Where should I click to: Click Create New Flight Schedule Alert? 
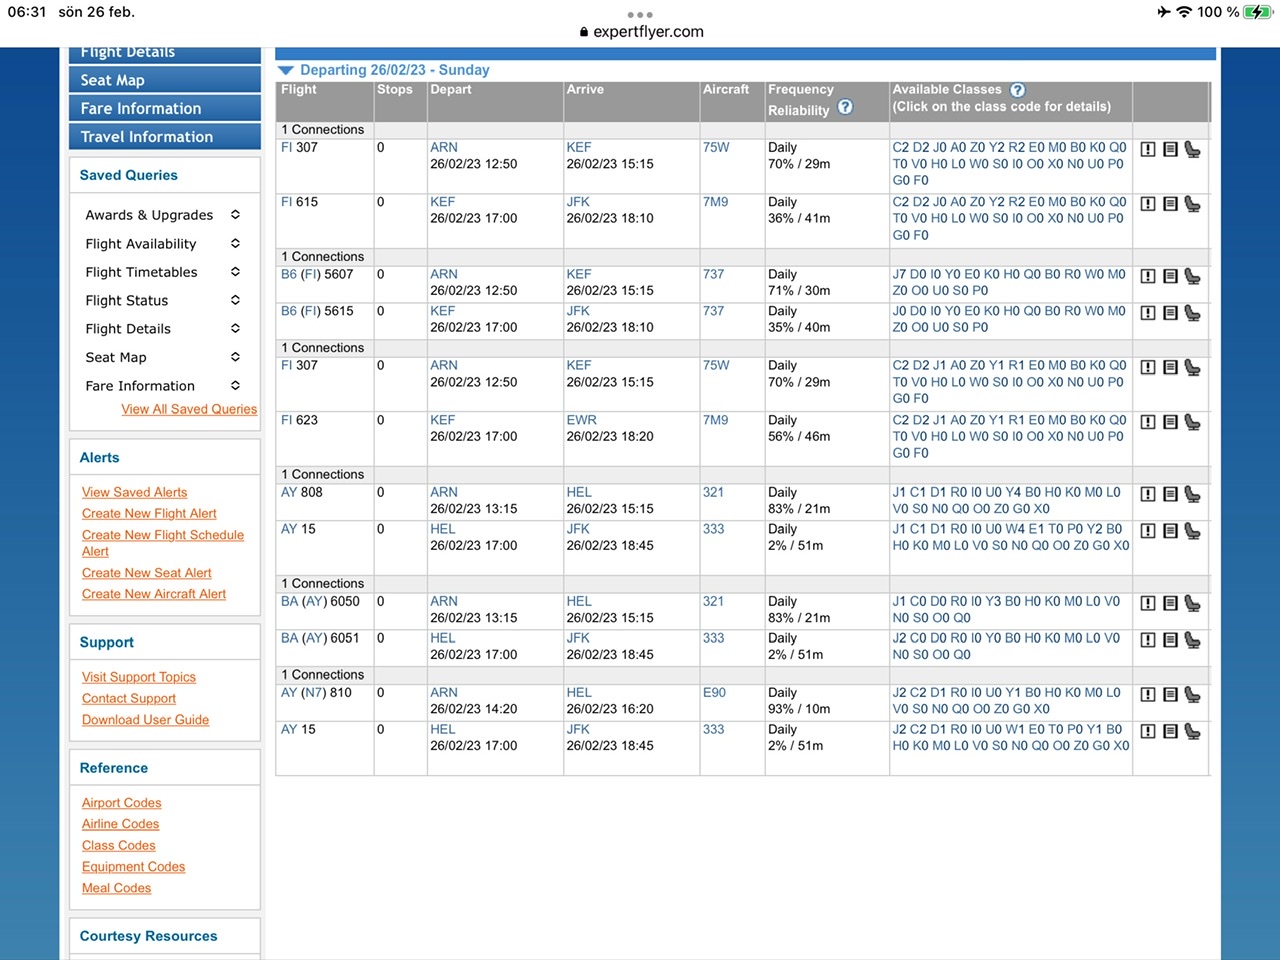[x=163, y=543]
